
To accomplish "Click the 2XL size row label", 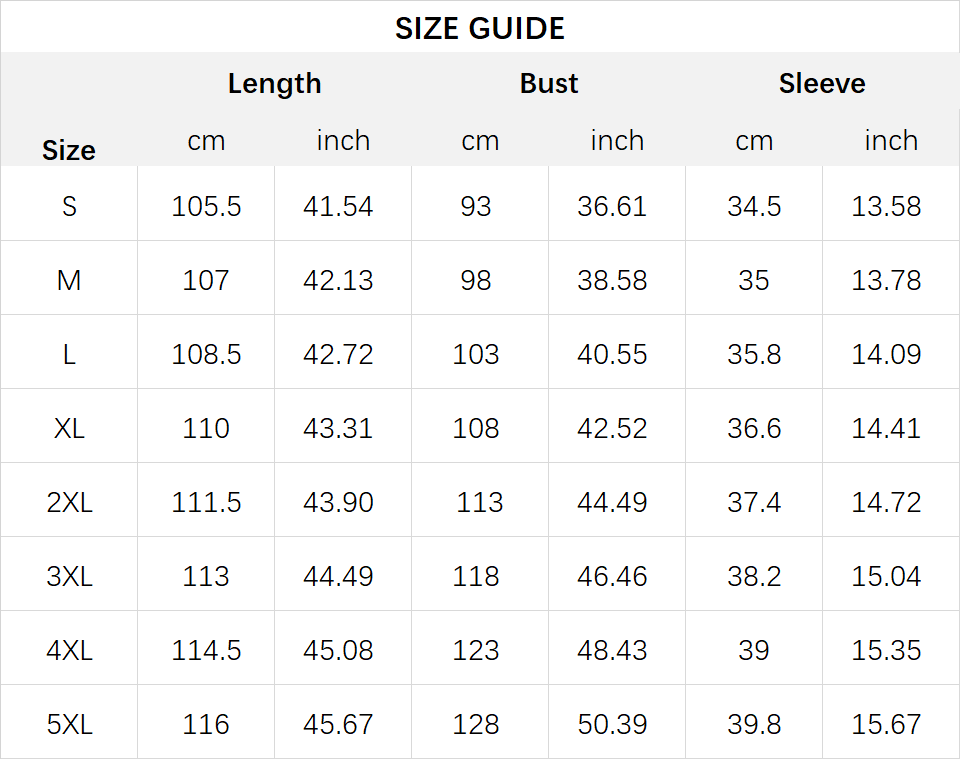I will [69, 503].
